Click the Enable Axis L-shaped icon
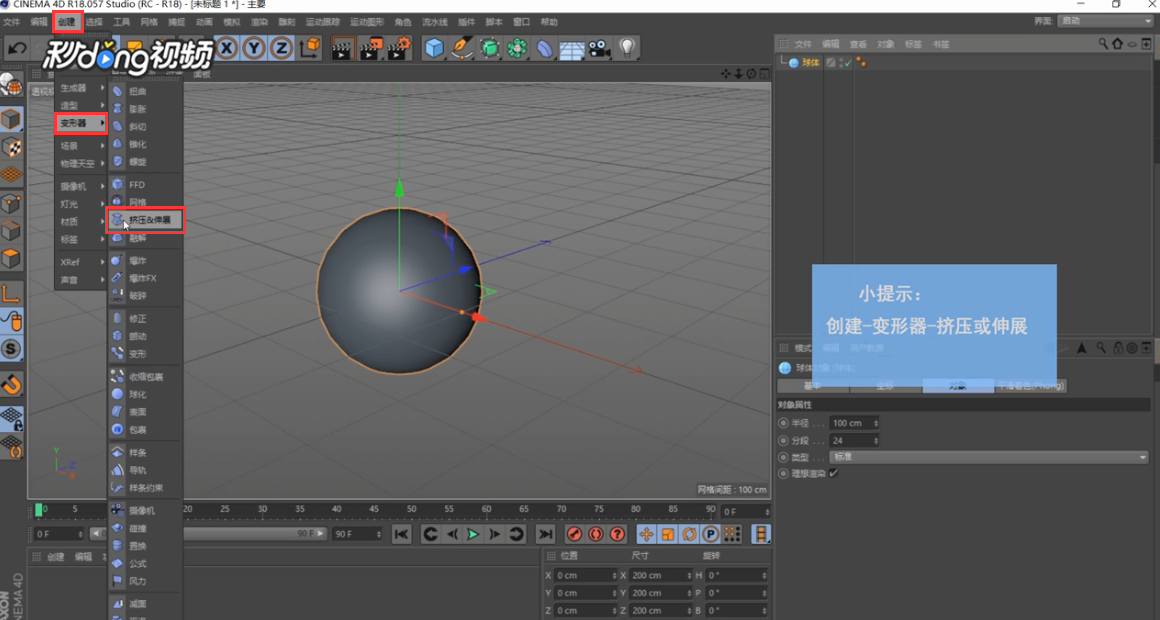1160x620 pixels. point(11,293)
